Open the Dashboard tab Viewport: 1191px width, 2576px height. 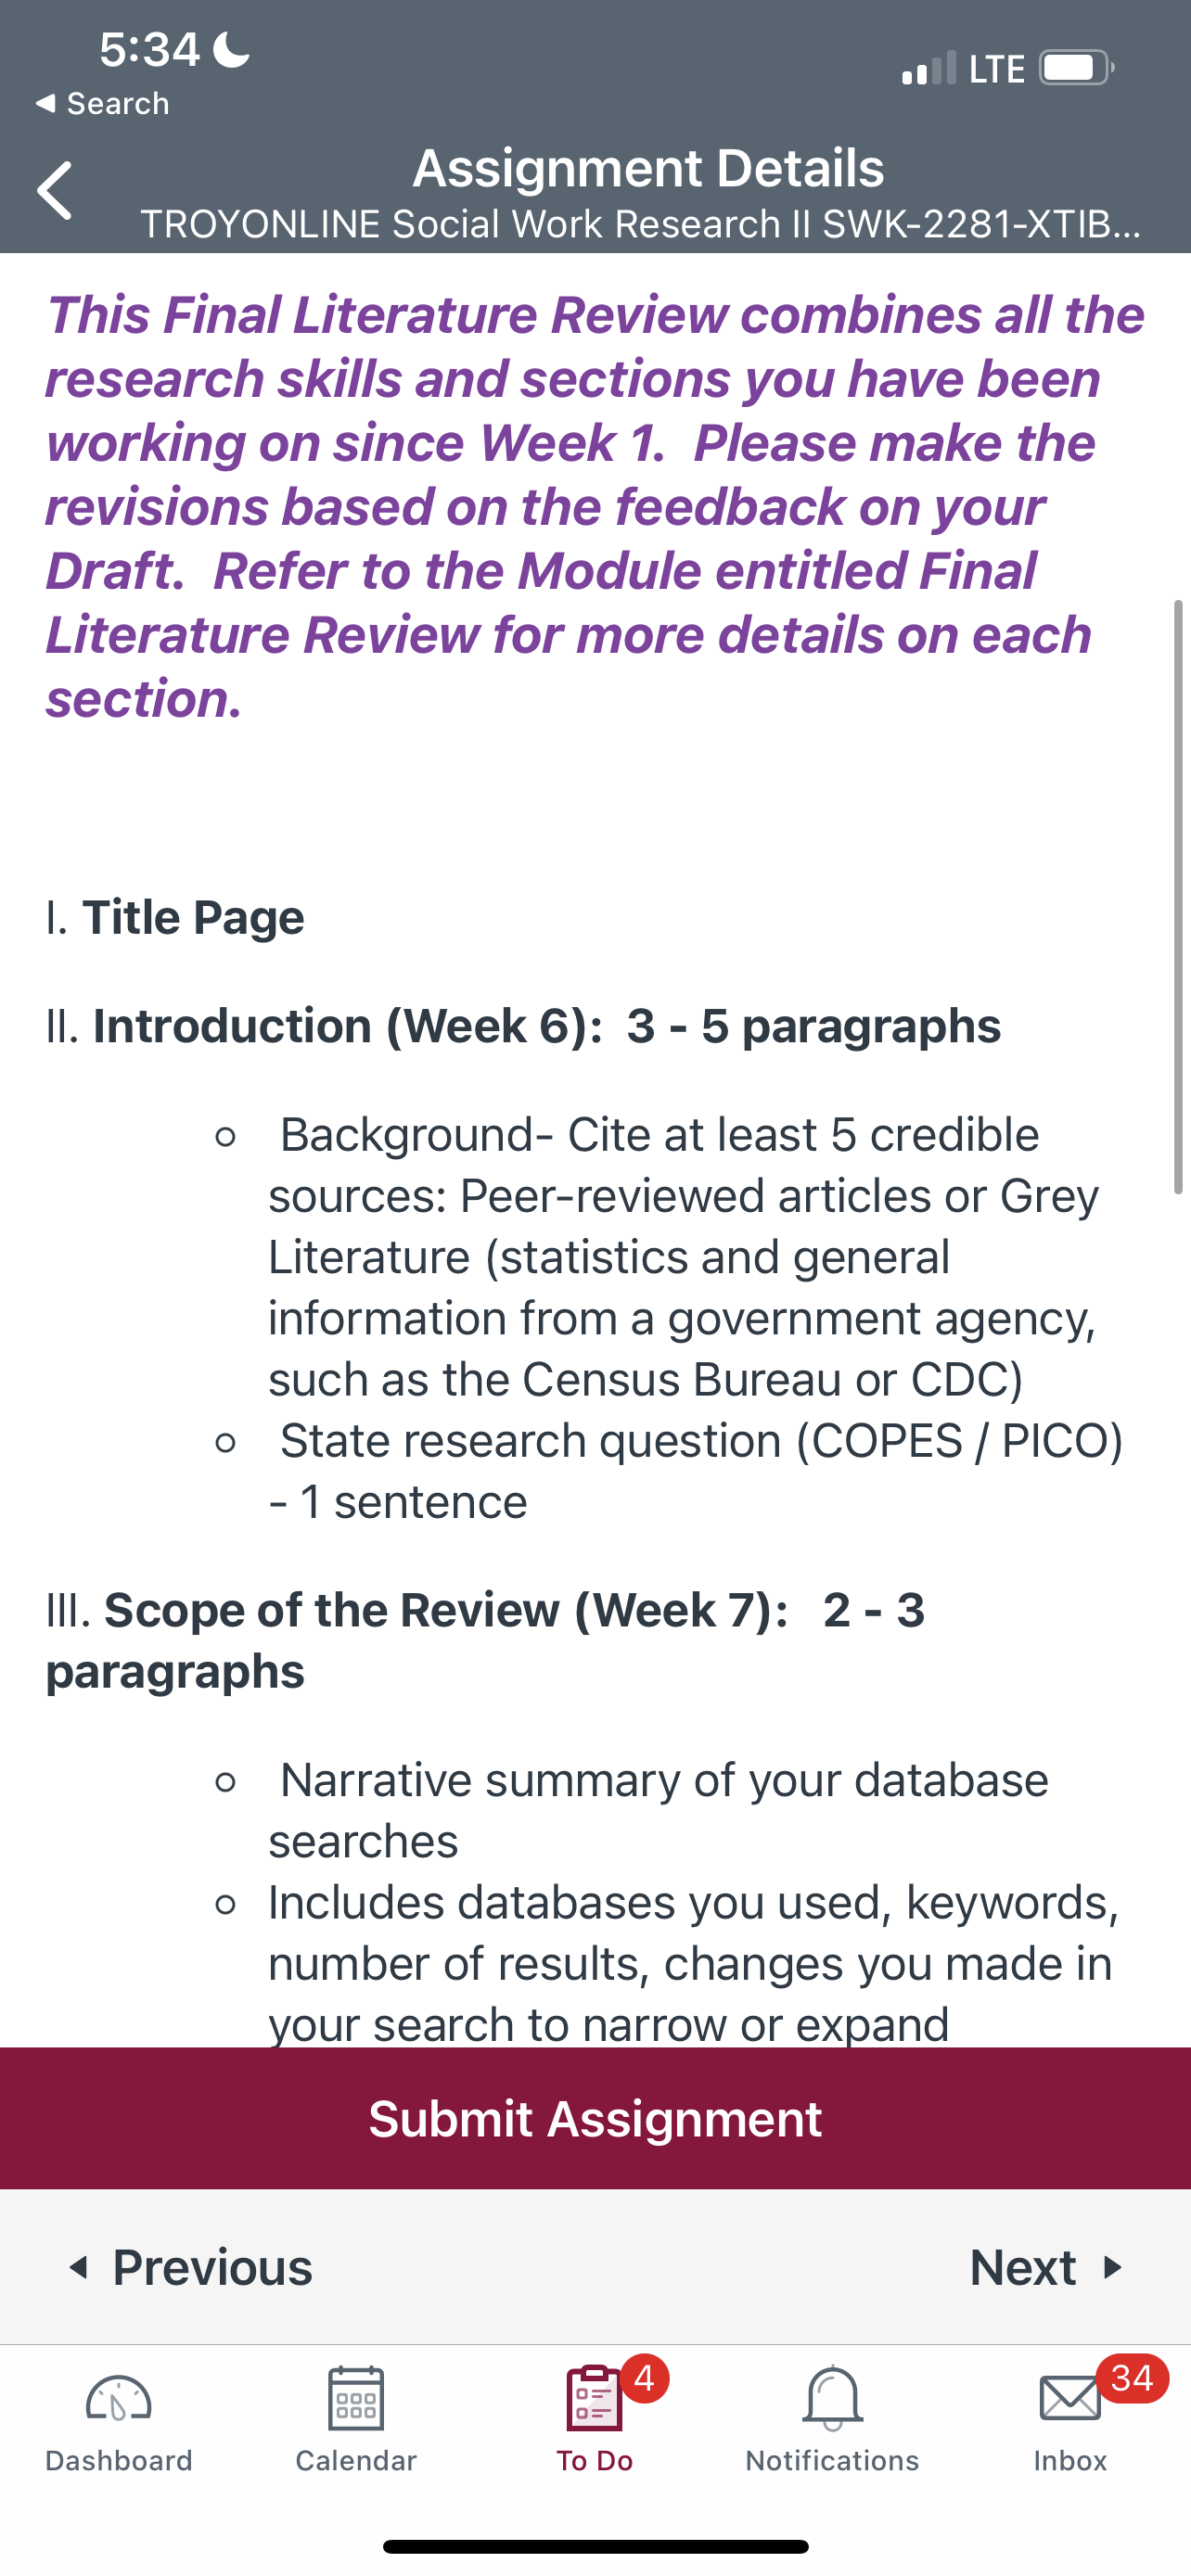[x=119, y=2420]
